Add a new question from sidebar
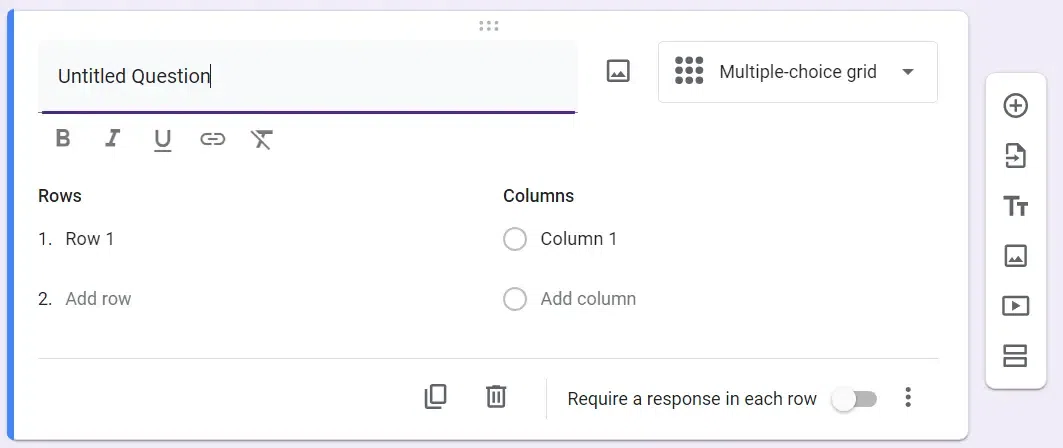1063x448 pixels. pos(1015,106)
